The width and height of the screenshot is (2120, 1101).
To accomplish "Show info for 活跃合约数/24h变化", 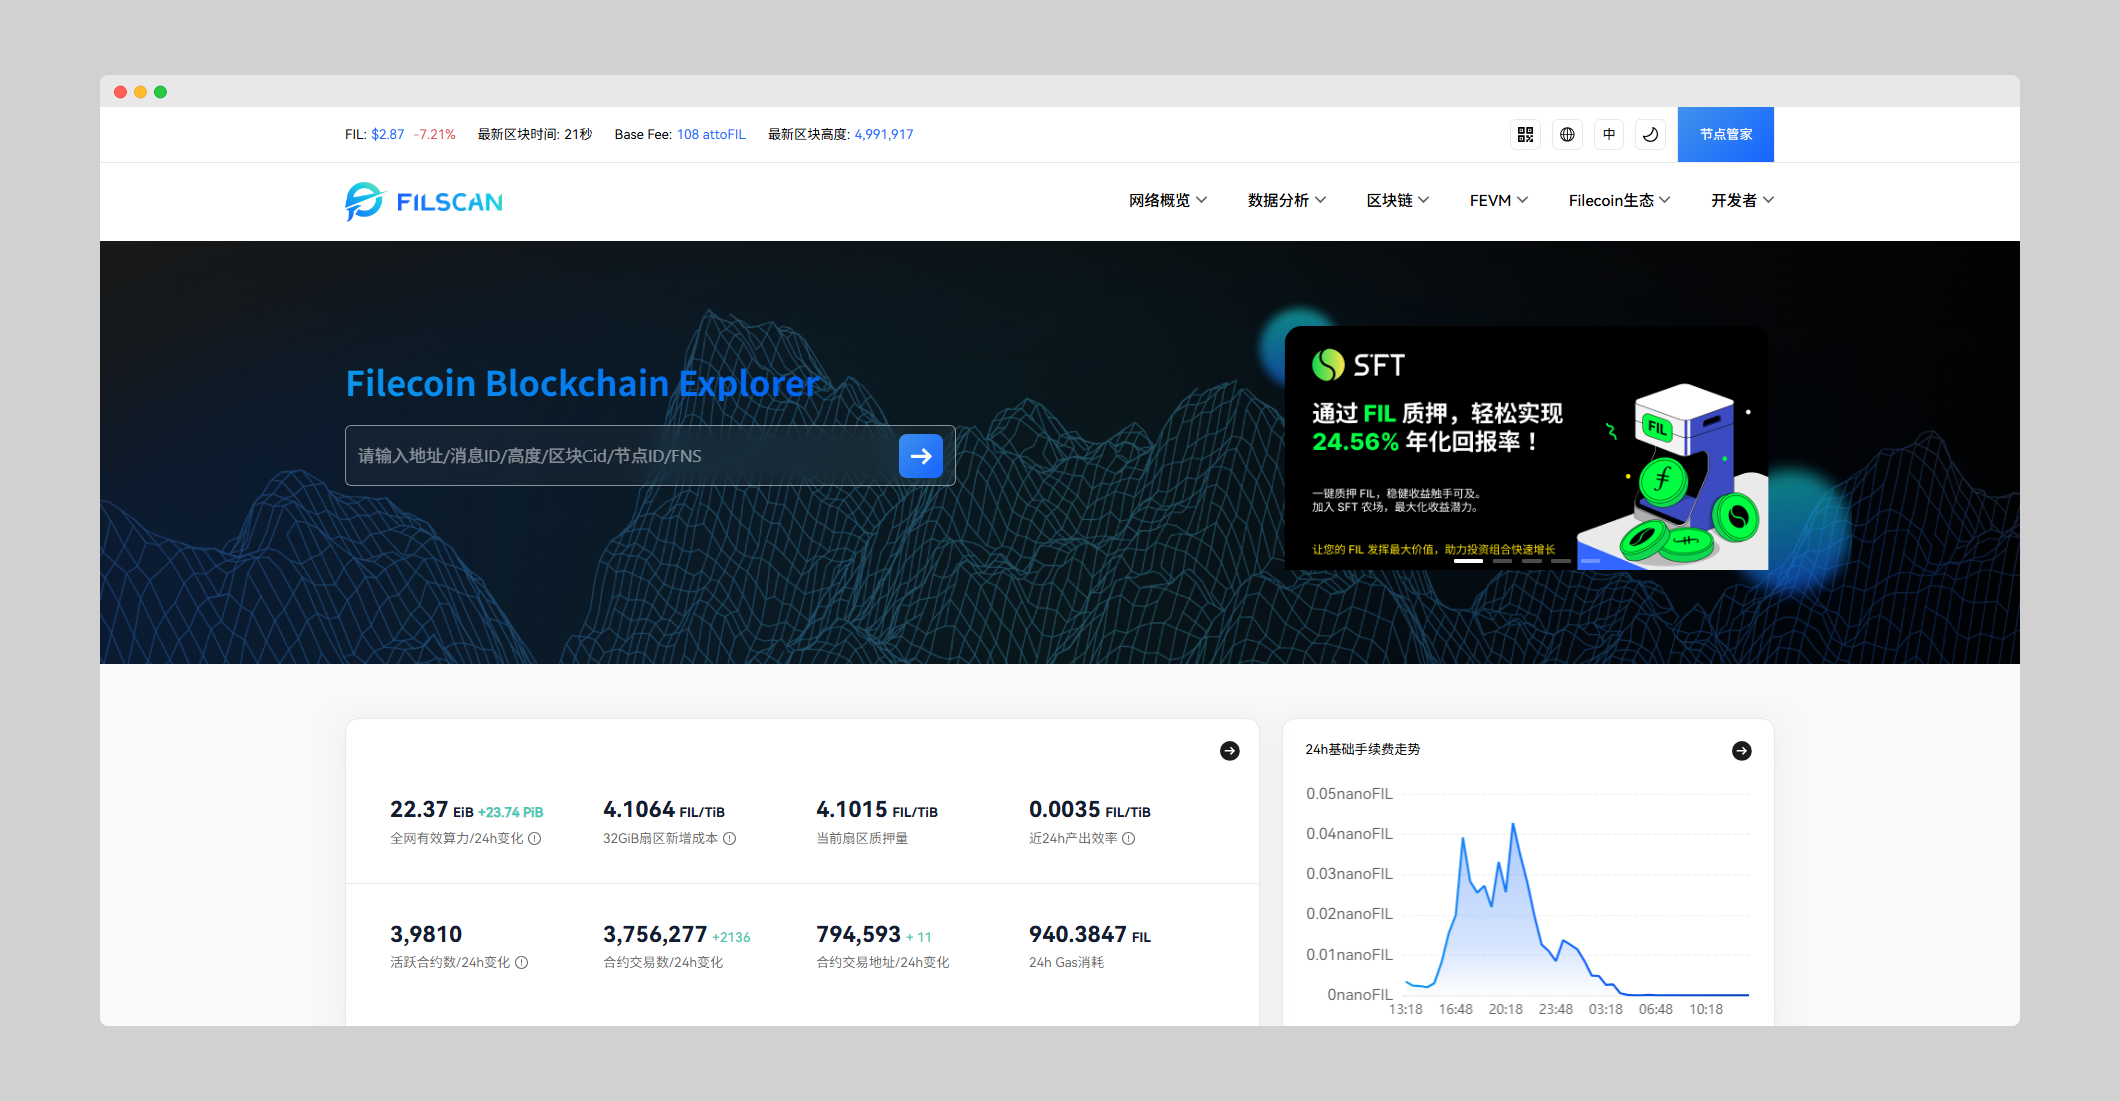I will coord(522,963).
